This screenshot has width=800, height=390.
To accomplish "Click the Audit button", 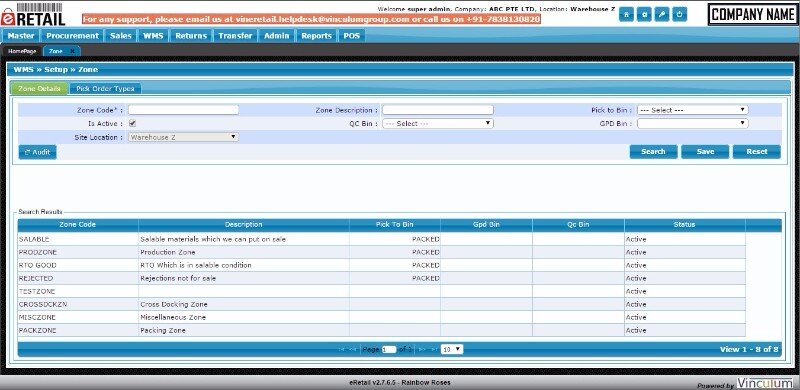I will click(x=37, y=152).
